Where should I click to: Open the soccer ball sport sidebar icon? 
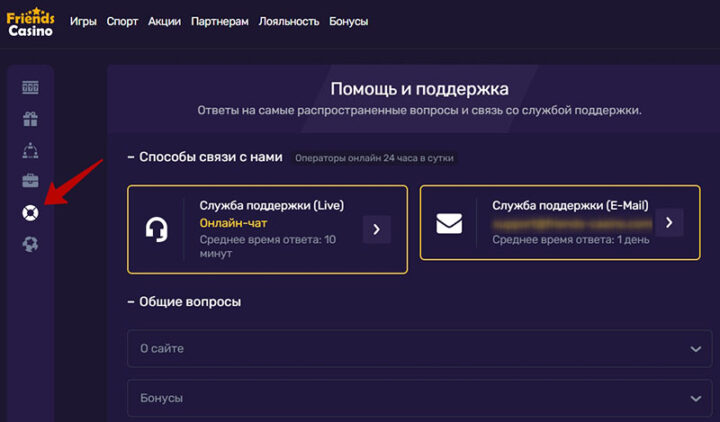(30, 244)
